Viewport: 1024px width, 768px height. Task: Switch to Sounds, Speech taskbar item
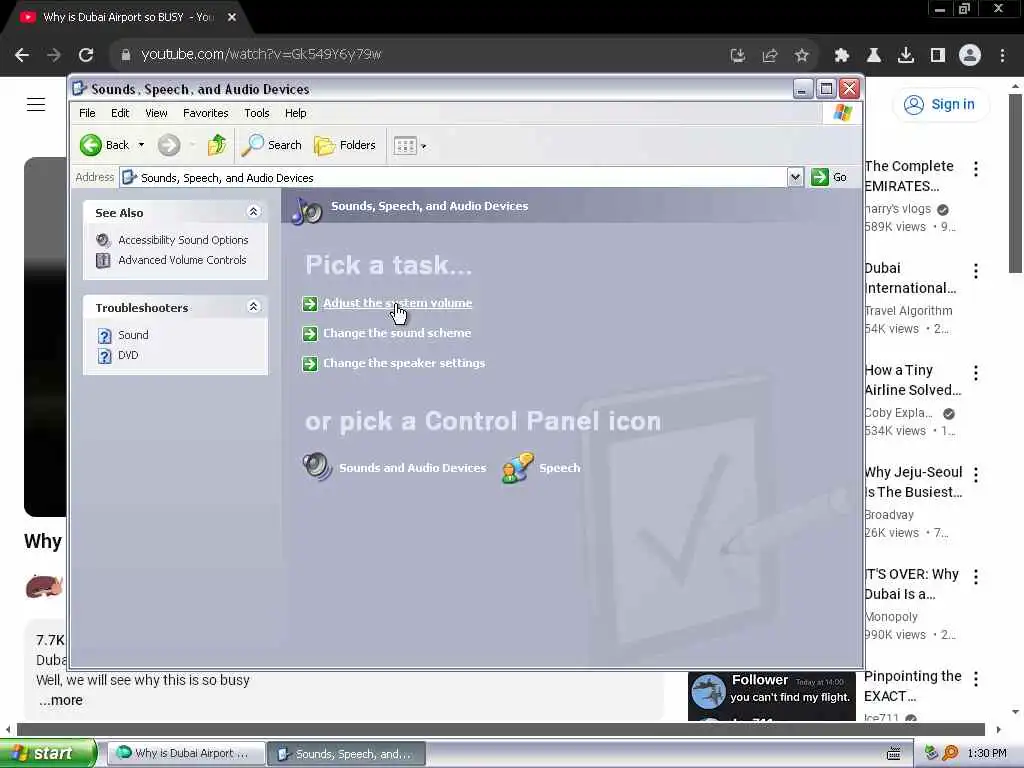pos(347,754)
